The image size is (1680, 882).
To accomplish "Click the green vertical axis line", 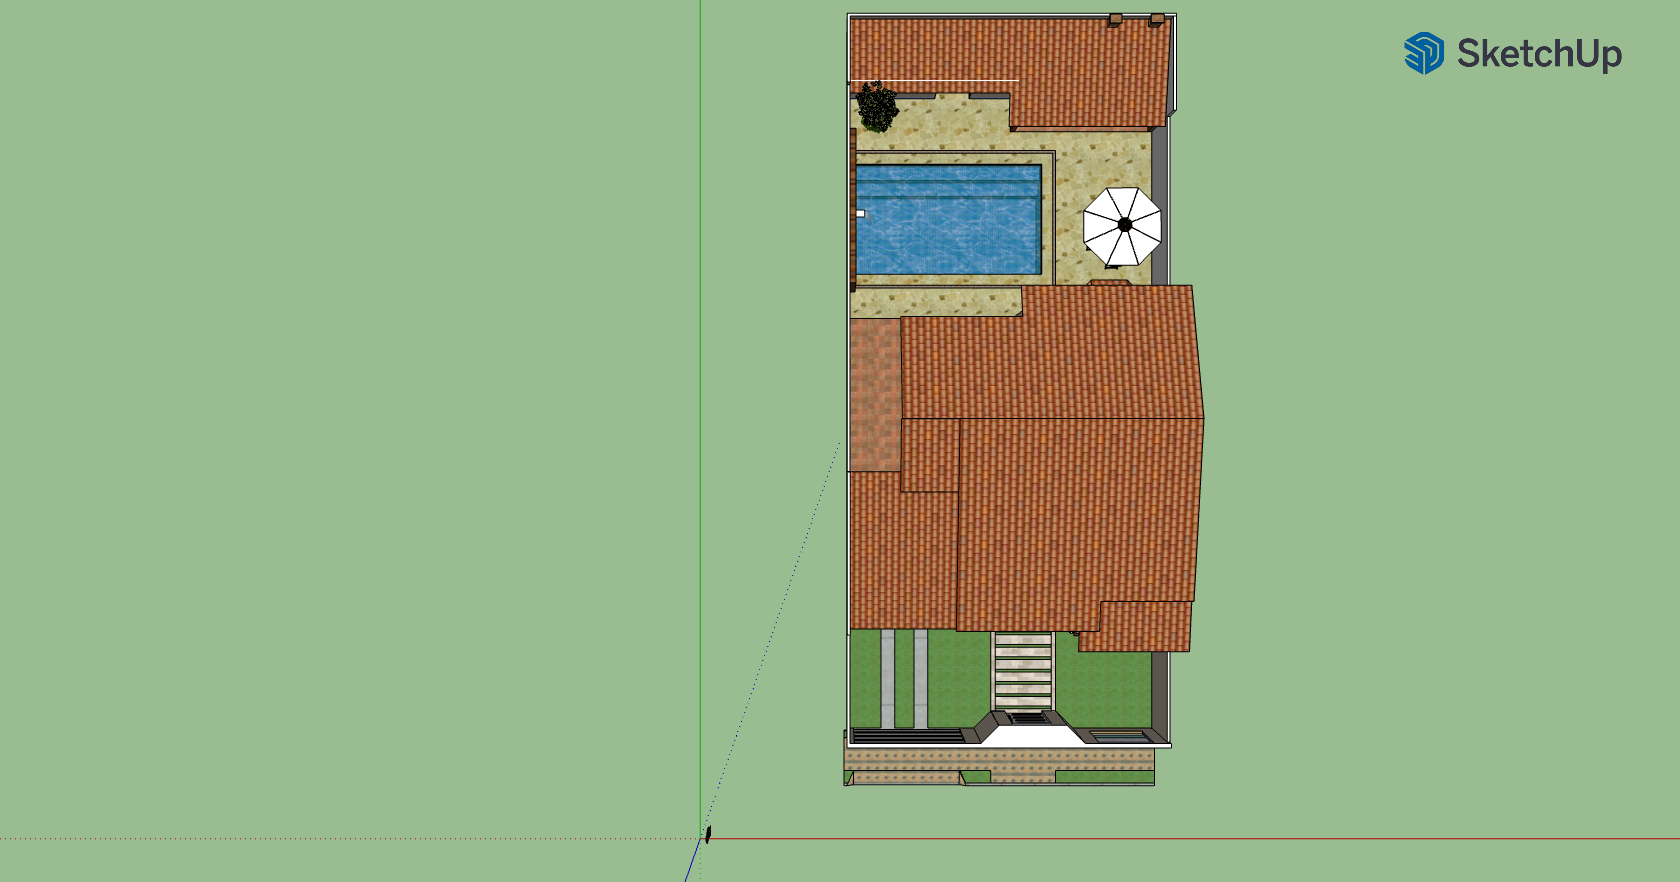I will click(x=700, y=400).
